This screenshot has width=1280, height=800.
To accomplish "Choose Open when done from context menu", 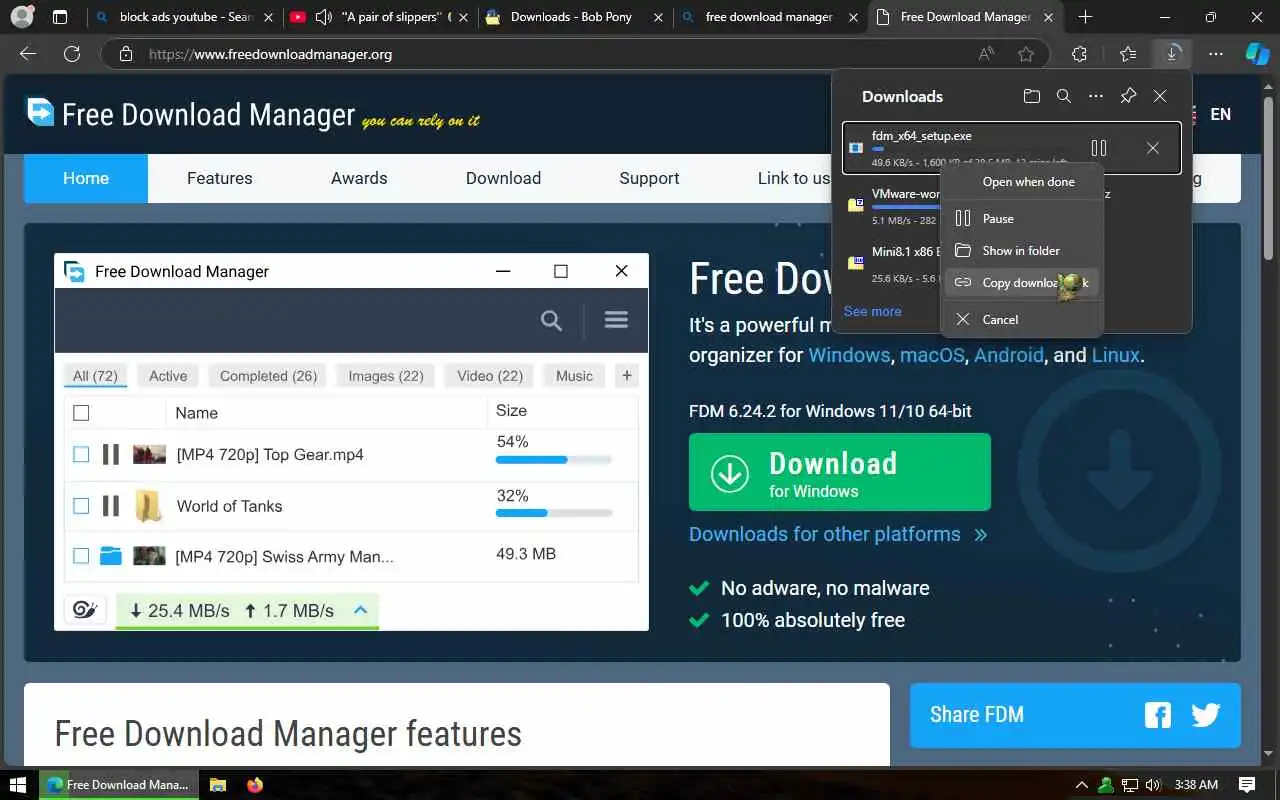I will [1022, 182].
